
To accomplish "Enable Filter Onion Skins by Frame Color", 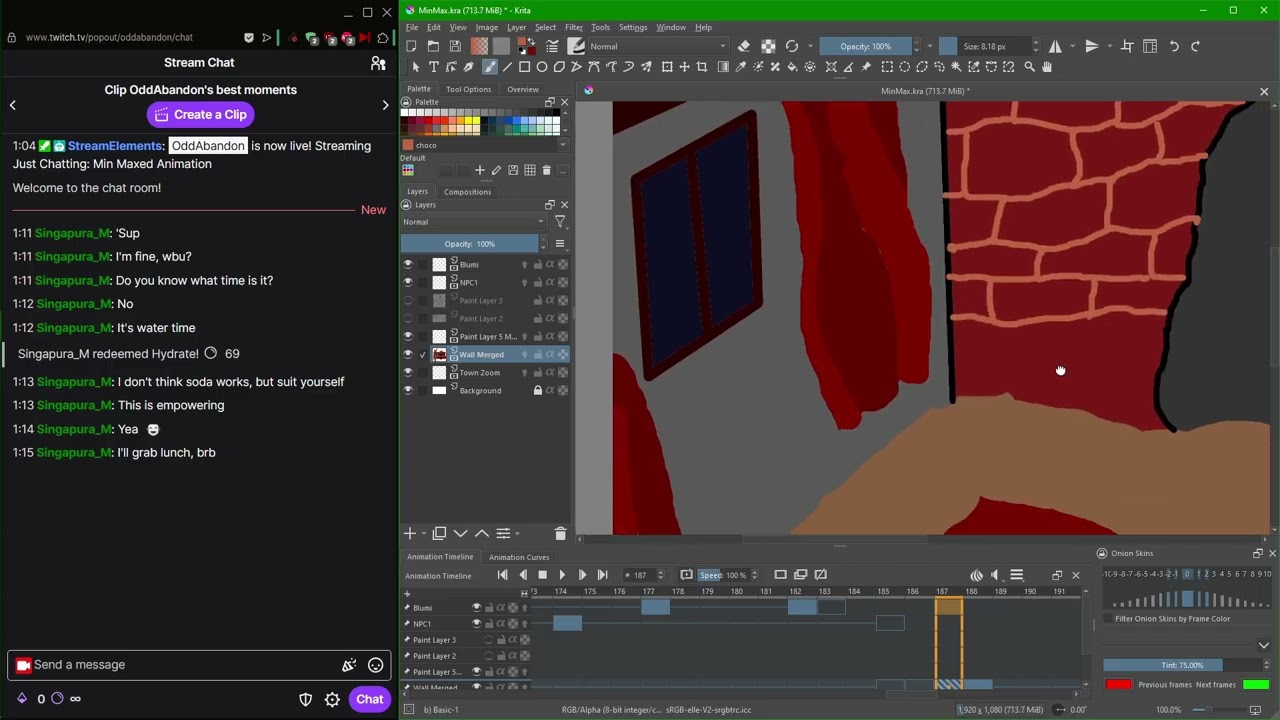I will tap(1108, 619).
